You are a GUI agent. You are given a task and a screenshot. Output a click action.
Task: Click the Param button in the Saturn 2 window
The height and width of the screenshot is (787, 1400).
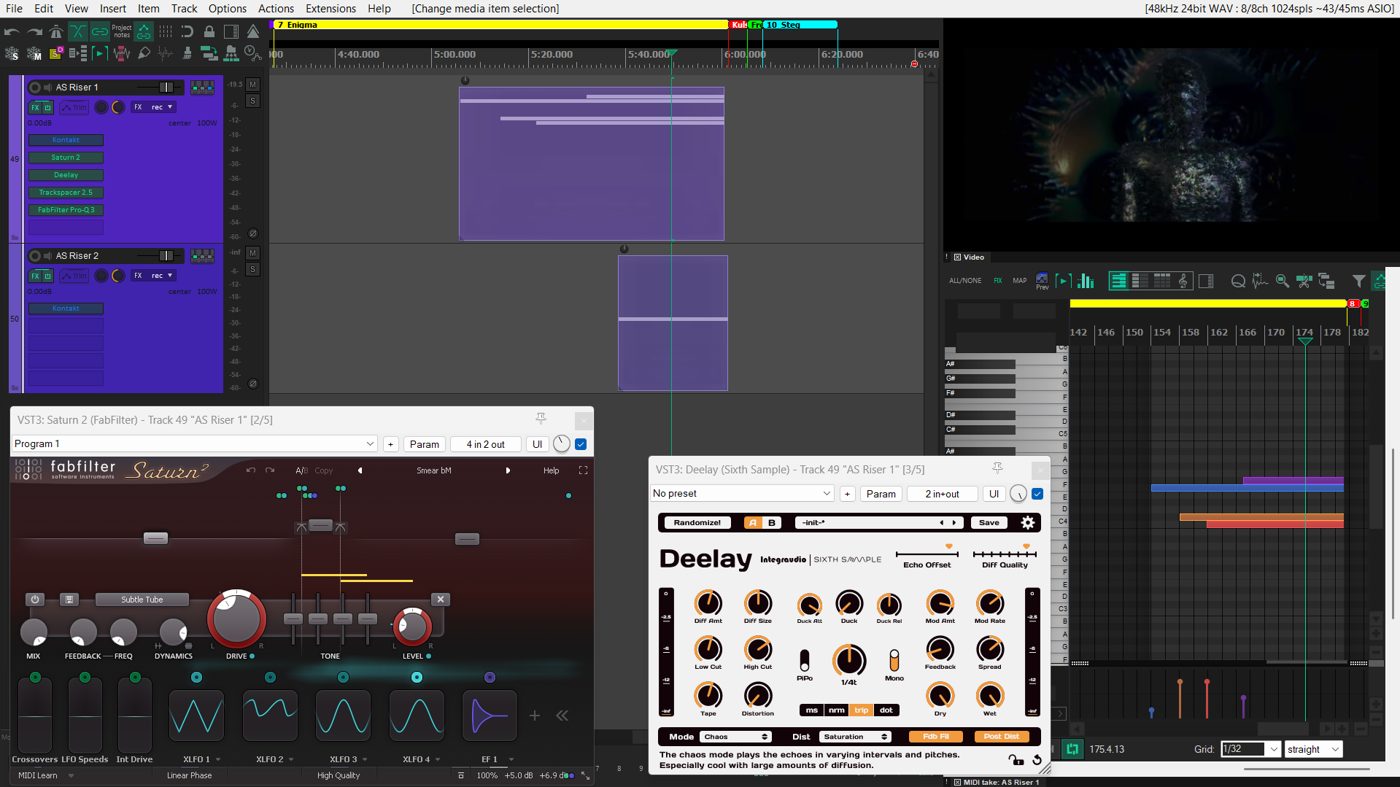click(424, 444)
